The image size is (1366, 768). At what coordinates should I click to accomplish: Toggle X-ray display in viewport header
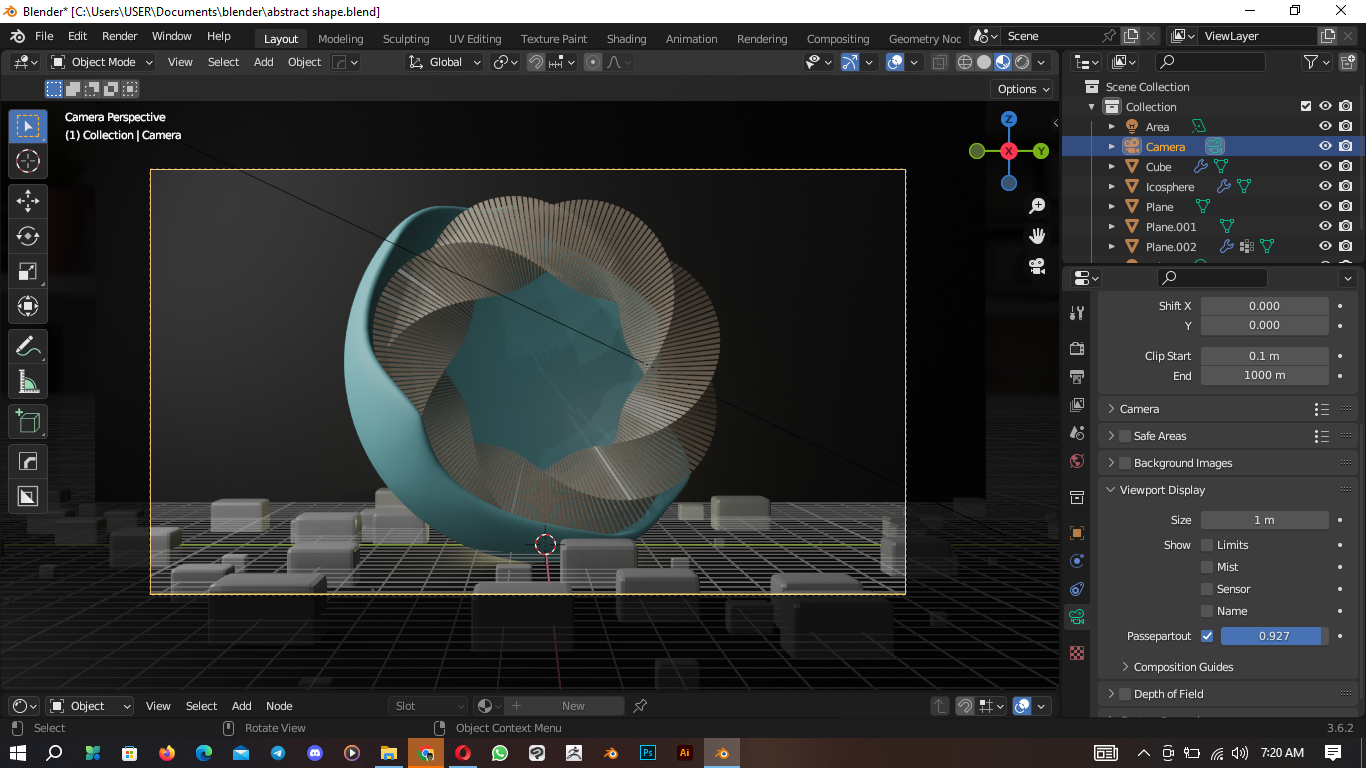coord(939,62)
